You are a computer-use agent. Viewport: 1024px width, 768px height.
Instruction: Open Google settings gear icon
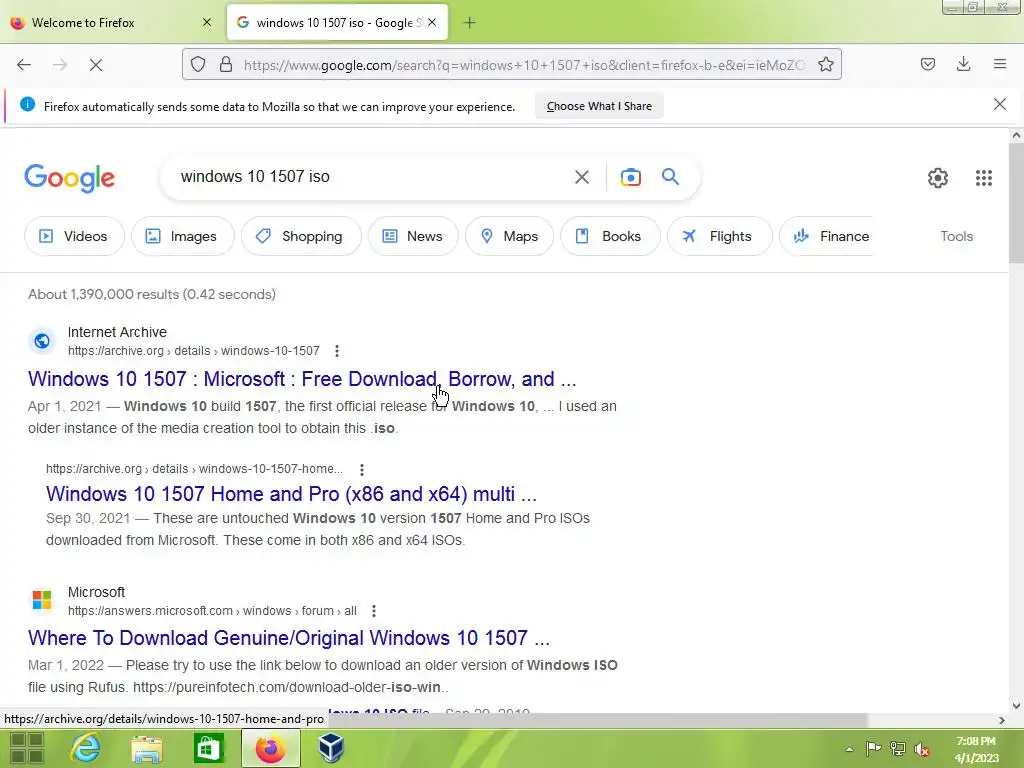click(x=938, y=178)
